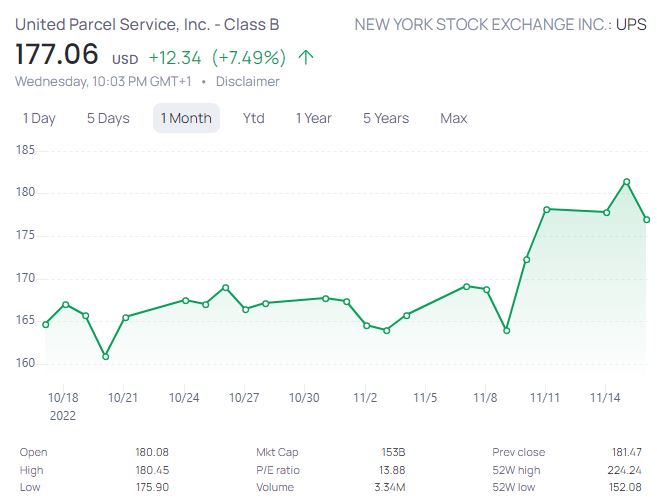Click the current price 177.06
Screen dimensions: 657x503
pos(57,55)
